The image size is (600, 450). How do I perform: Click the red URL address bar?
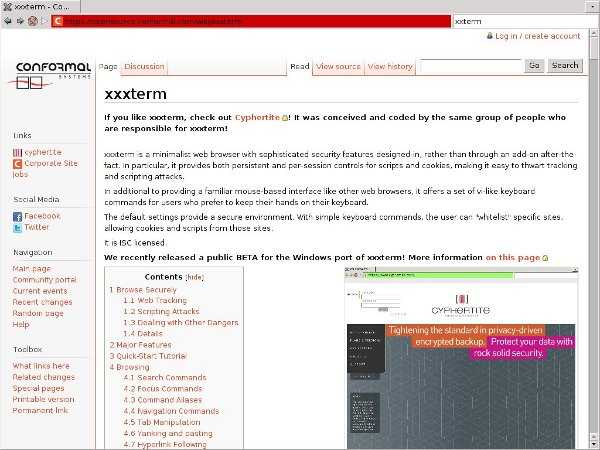pos(251,21)
